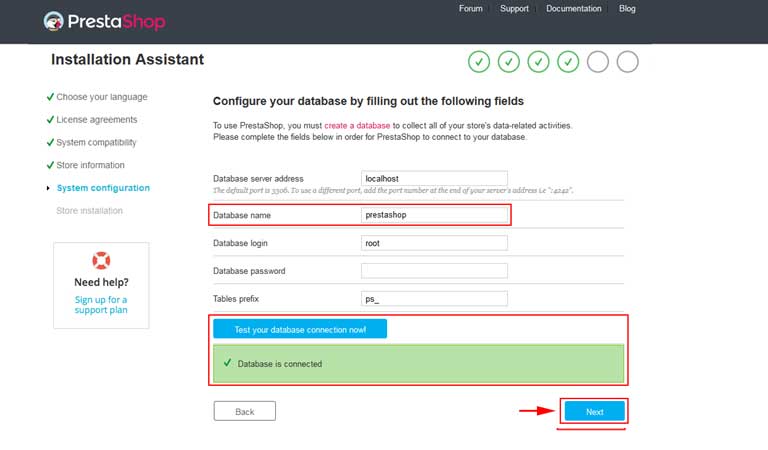Click the checkmark beside License agreements

pos(50,119)
